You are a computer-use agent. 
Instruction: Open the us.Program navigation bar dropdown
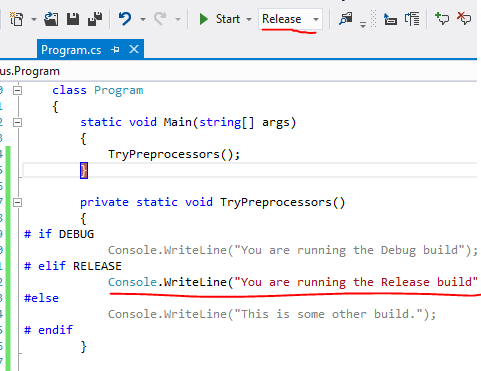(238, 71)
